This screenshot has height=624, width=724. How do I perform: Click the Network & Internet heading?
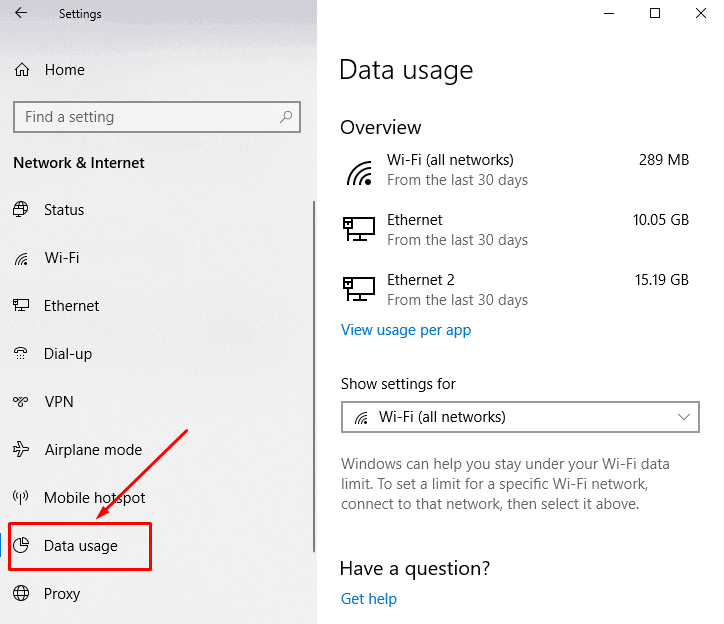(x=79, y=163)
